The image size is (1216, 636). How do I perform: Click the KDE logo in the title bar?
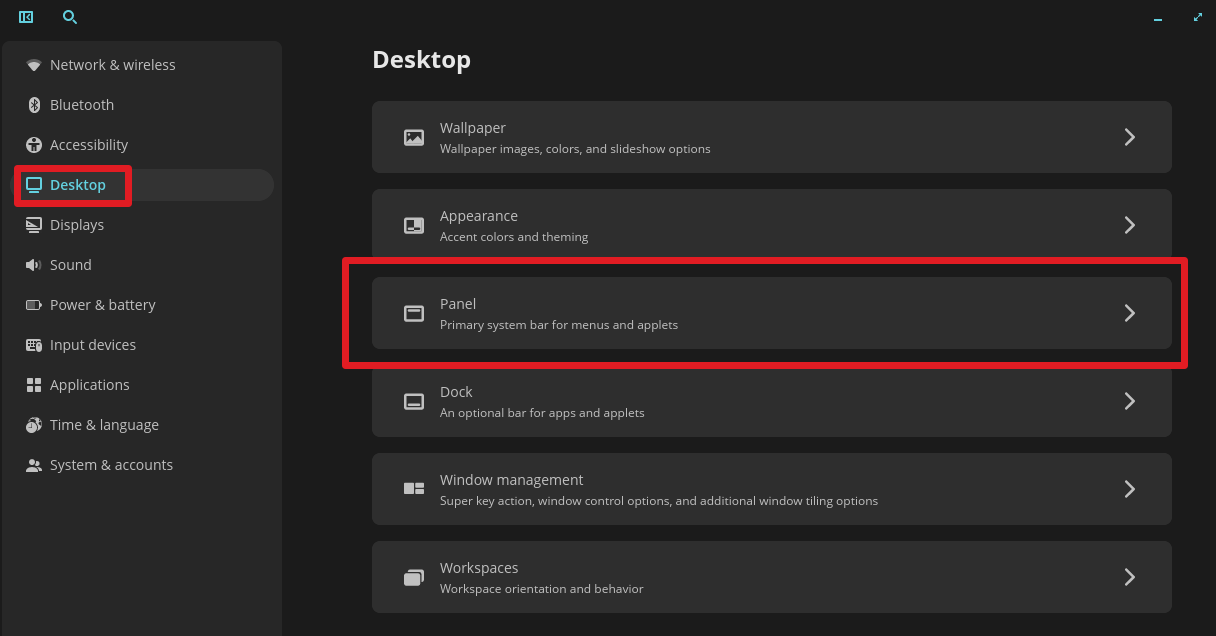pos(25,17)
